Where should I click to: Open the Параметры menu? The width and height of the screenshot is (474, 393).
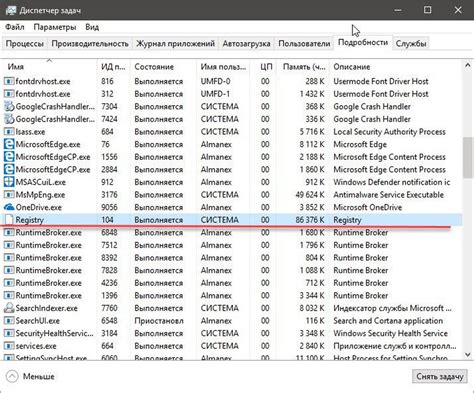tap(55, 27)
